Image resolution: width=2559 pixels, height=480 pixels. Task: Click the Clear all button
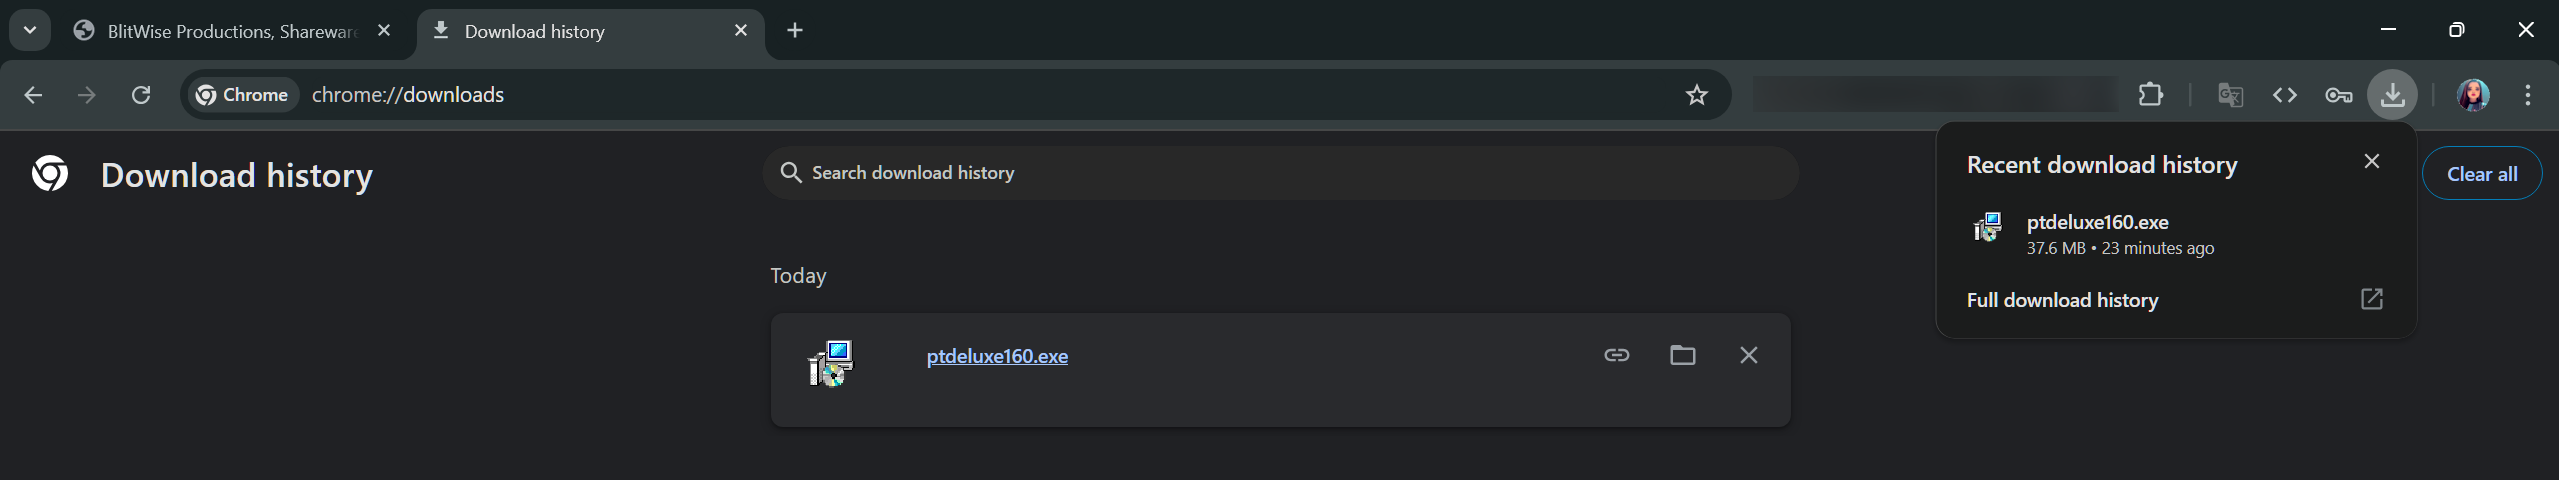pos(2481,174)
